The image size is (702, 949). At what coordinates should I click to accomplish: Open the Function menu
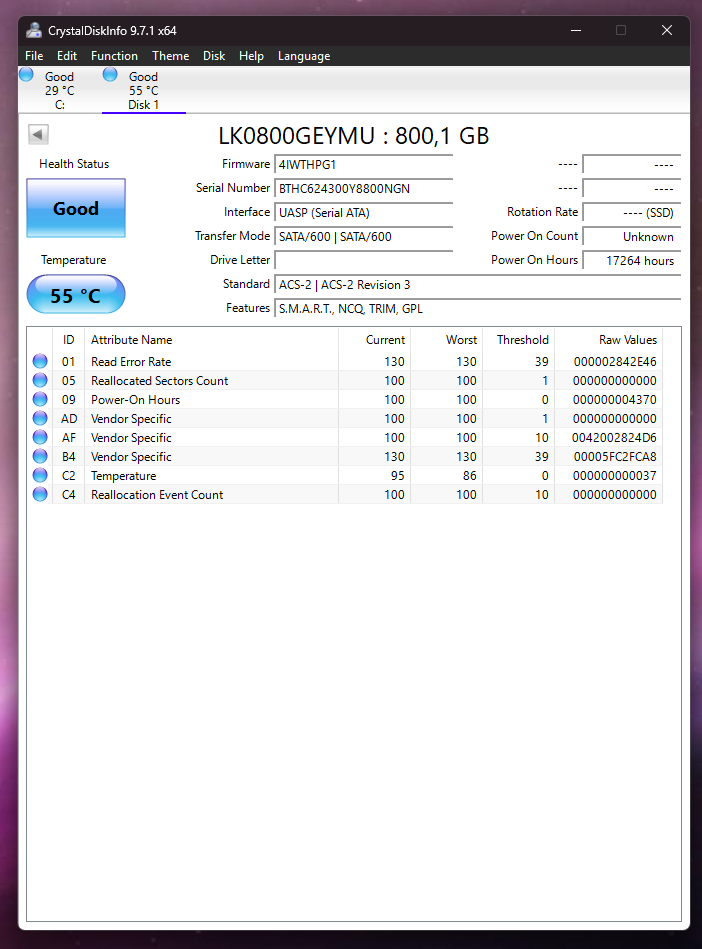tap(114, 56)
